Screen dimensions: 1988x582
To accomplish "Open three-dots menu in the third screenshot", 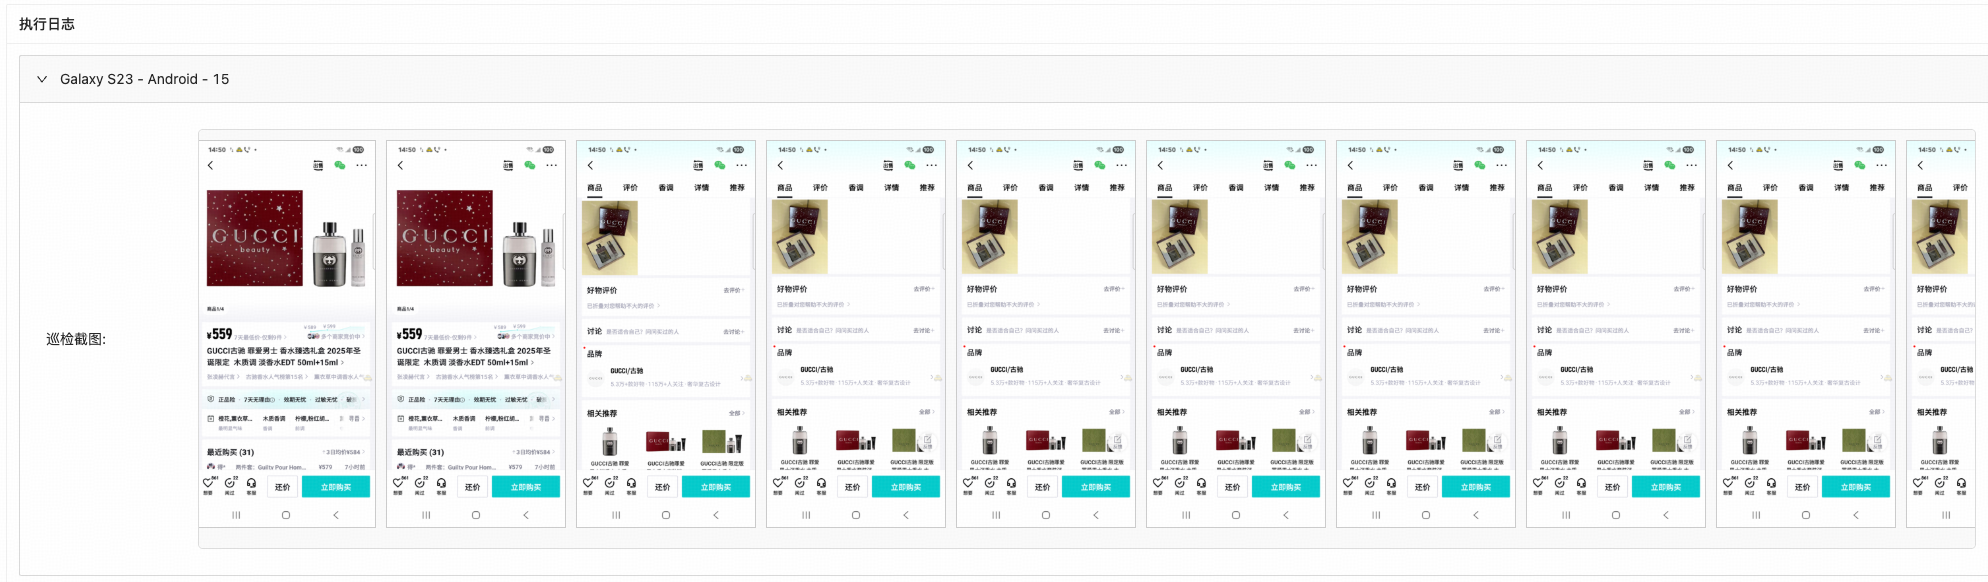I will [741, 165].
